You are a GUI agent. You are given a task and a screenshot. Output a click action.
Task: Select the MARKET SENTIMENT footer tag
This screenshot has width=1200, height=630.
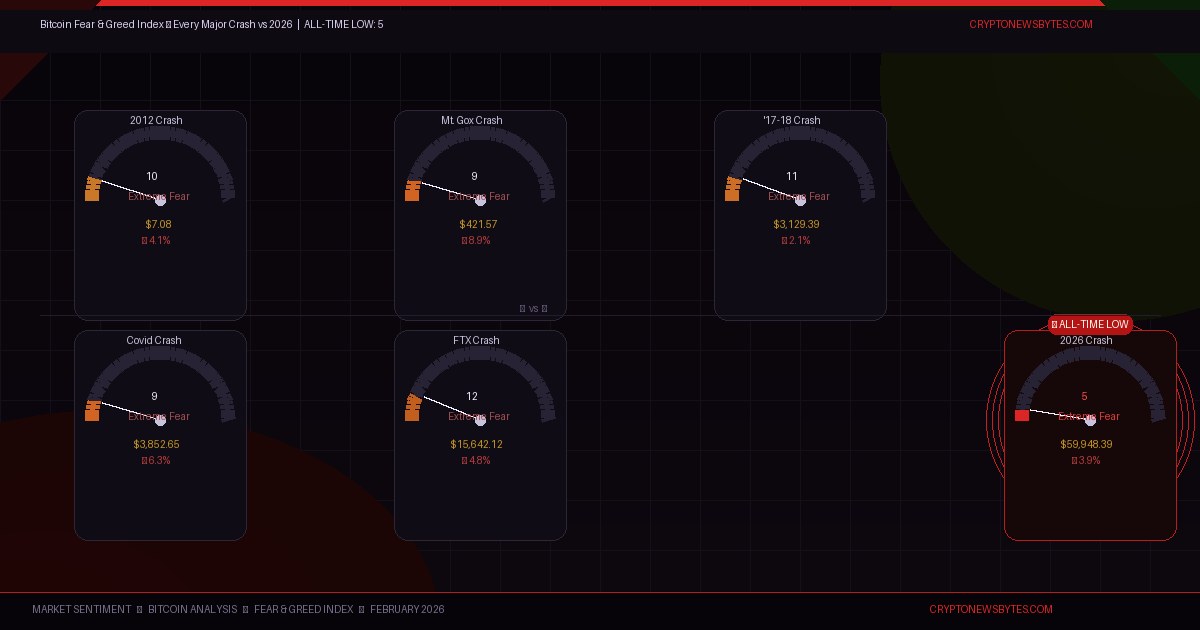coord(81,609)
